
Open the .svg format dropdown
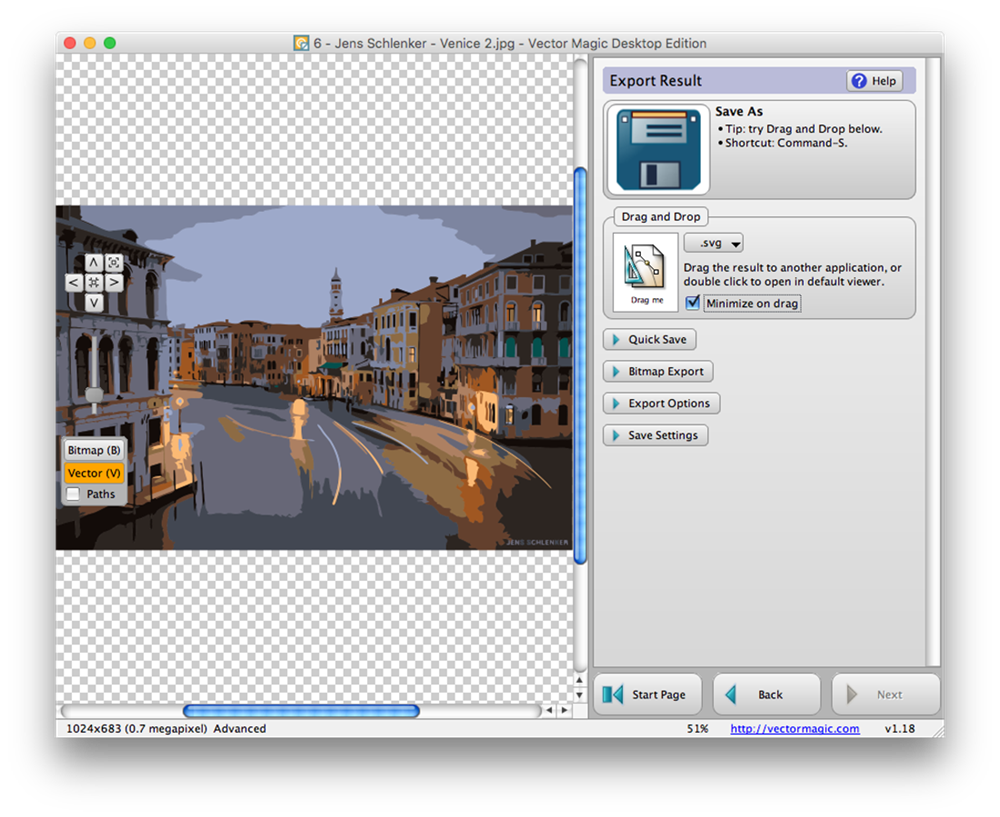coord(713,243)
